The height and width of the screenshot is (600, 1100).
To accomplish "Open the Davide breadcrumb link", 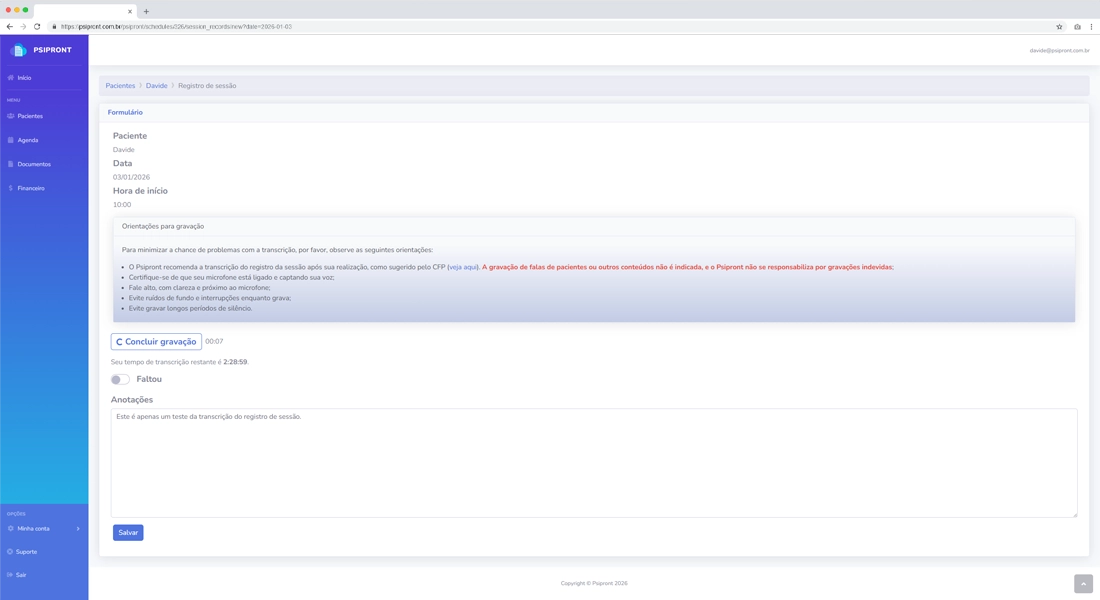I will (157, 86).
